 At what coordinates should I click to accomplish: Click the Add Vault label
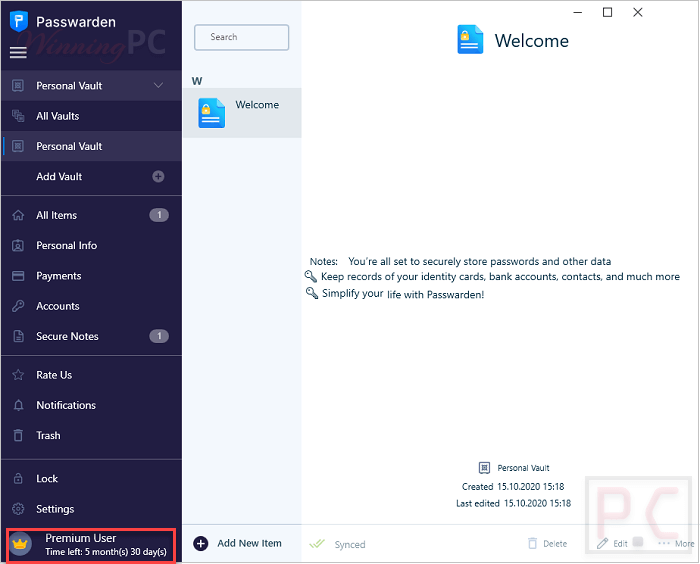[x=59, y=176]
